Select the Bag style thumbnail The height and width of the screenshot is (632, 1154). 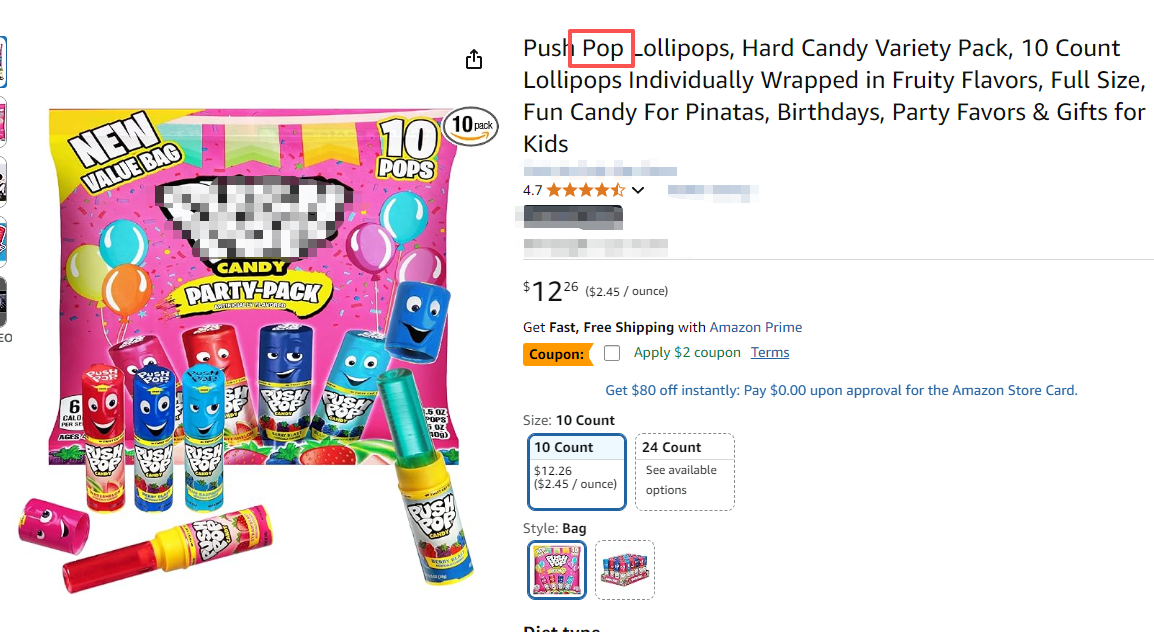click(557, 569)
